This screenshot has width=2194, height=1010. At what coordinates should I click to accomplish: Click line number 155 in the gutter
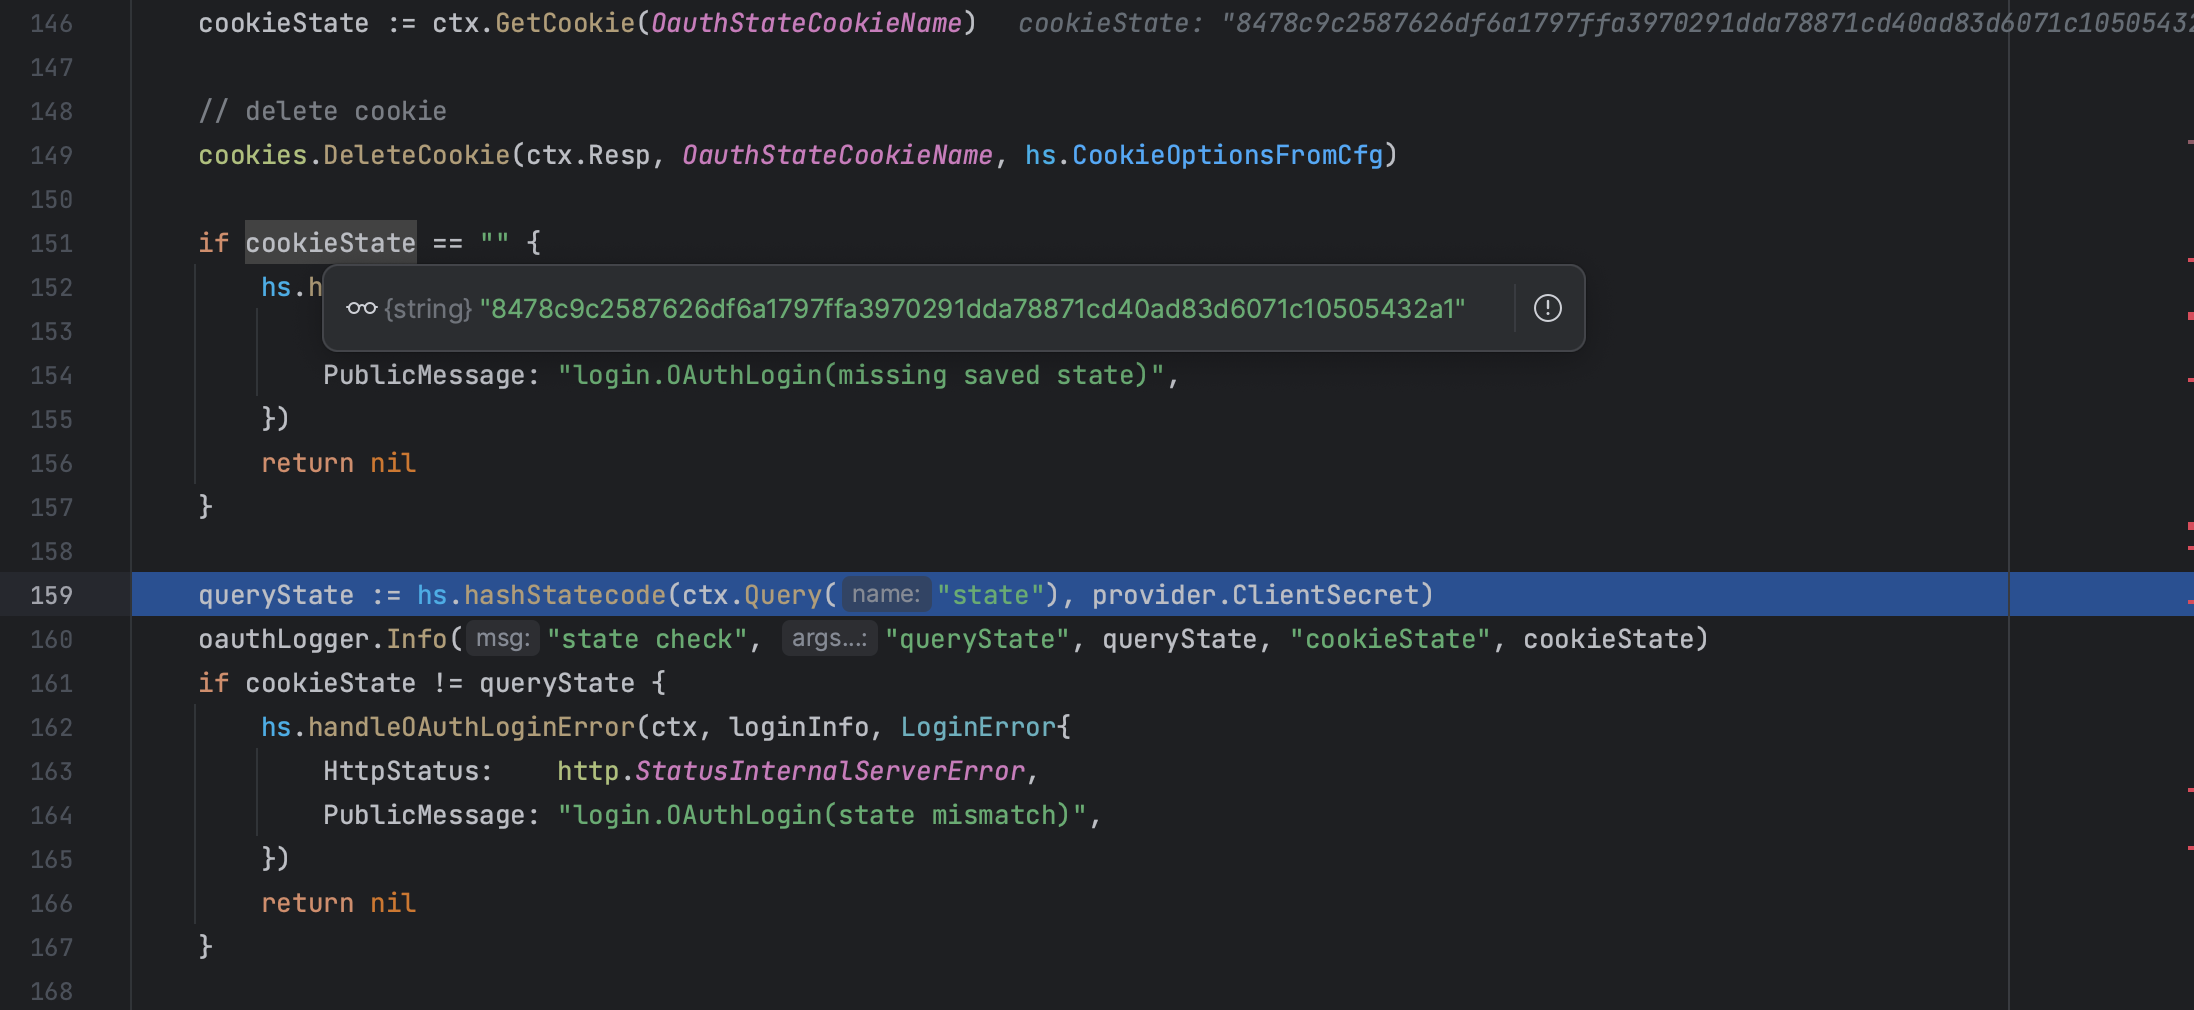pos(51,419)
